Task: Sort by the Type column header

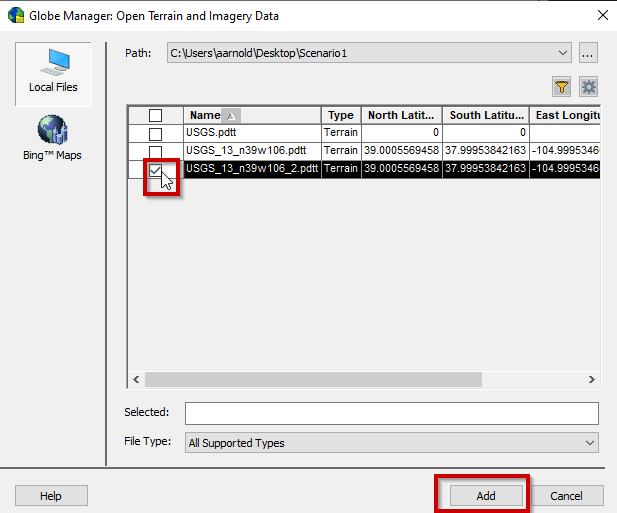Action: [x=340, y=116]
